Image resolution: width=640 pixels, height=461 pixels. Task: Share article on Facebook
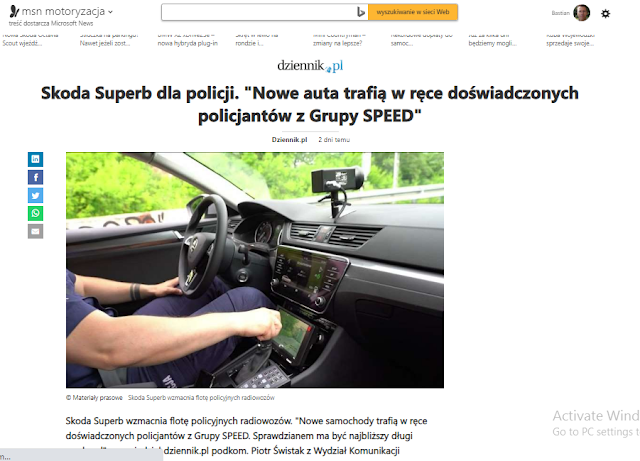[36, 177]
